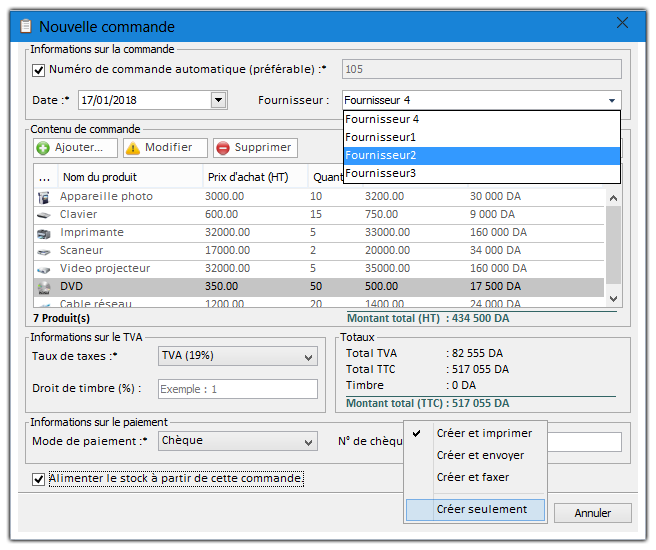Open the Mode de paiement dropdown
The image size is (656, 550).
tap(308, 441)
